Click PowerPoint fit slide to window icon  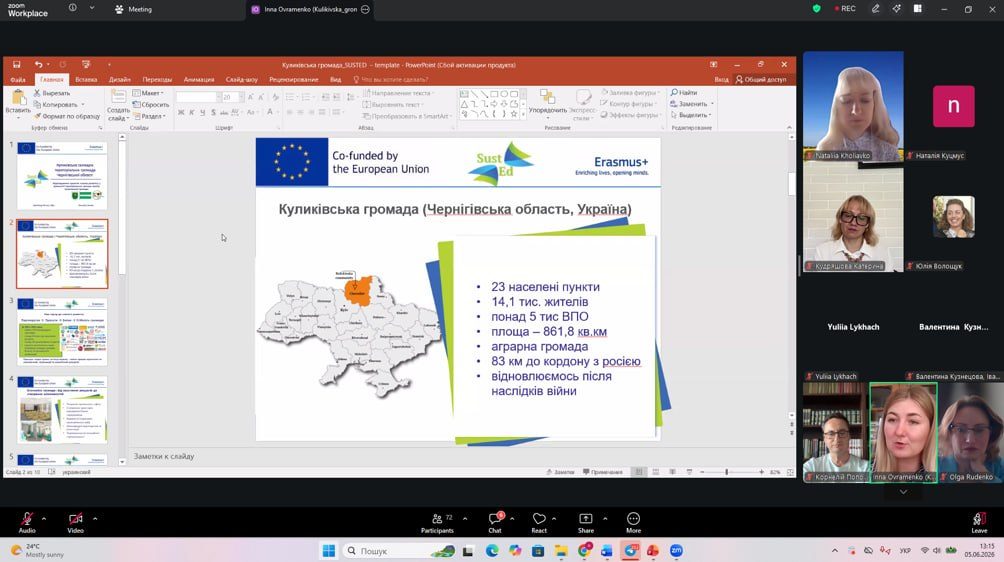pos(790,472)
